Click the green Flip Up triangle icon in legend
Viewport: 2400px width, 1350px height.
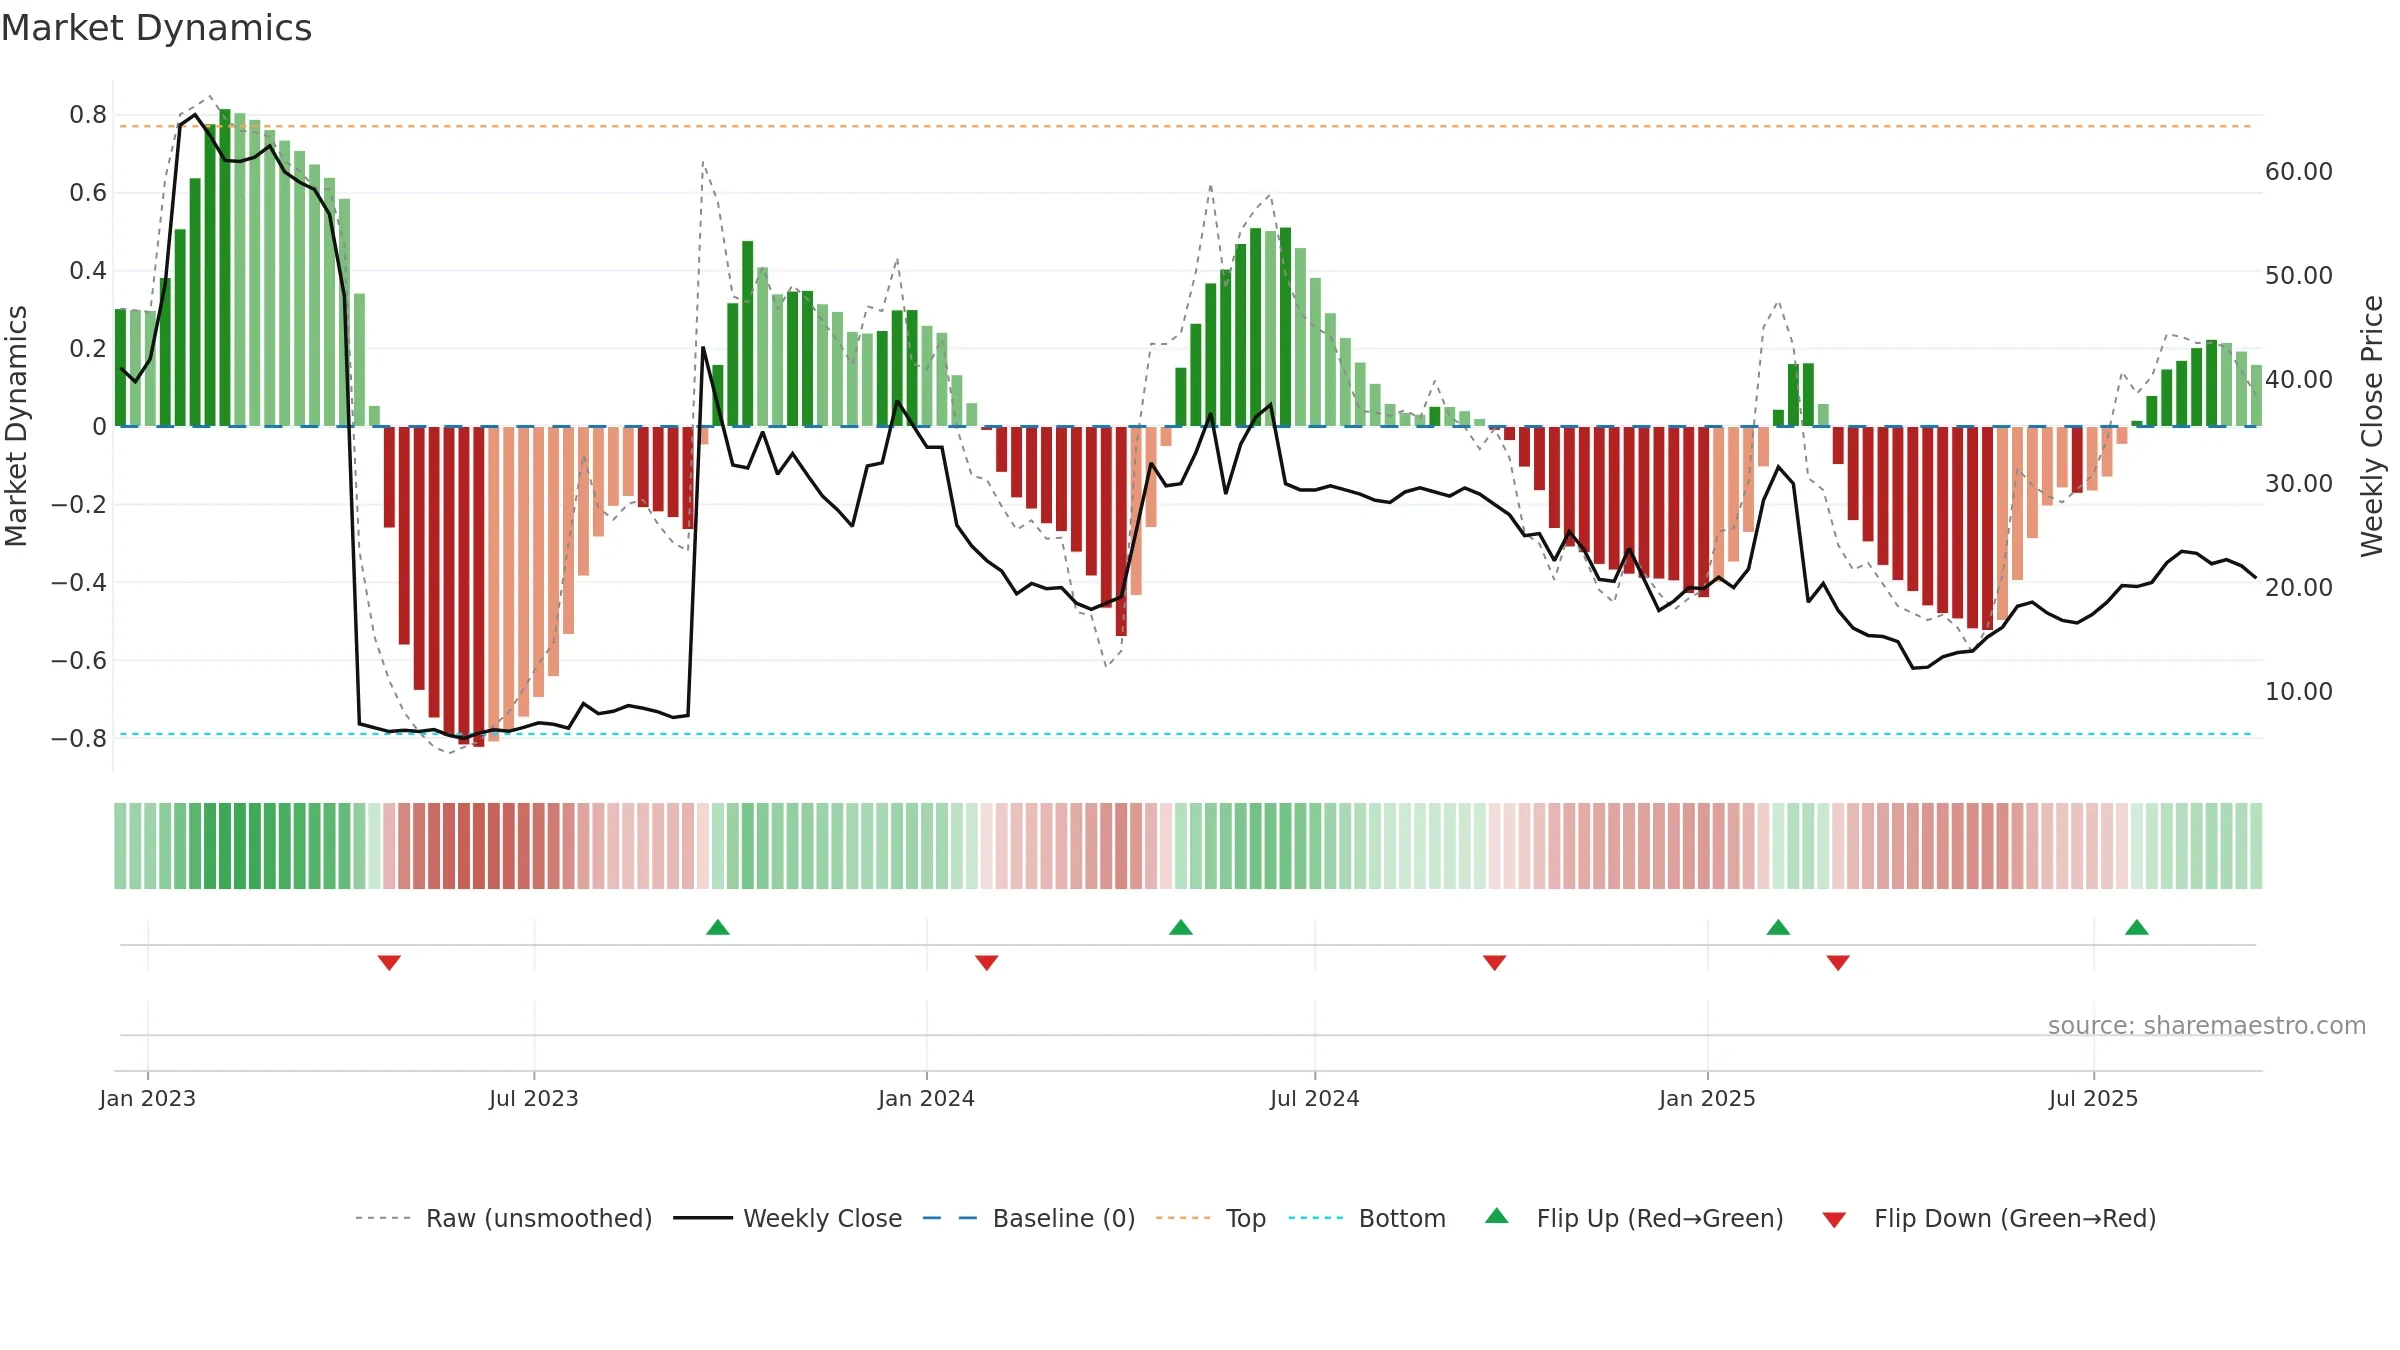click(x=1497, y=1216)
